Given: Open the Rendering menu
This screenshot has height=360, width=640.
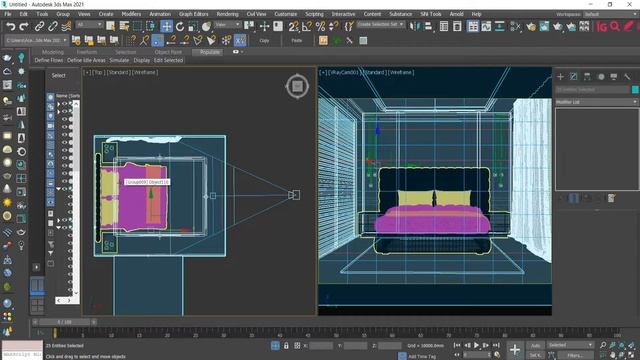Looking at the screenshot, I should [227, 14].
